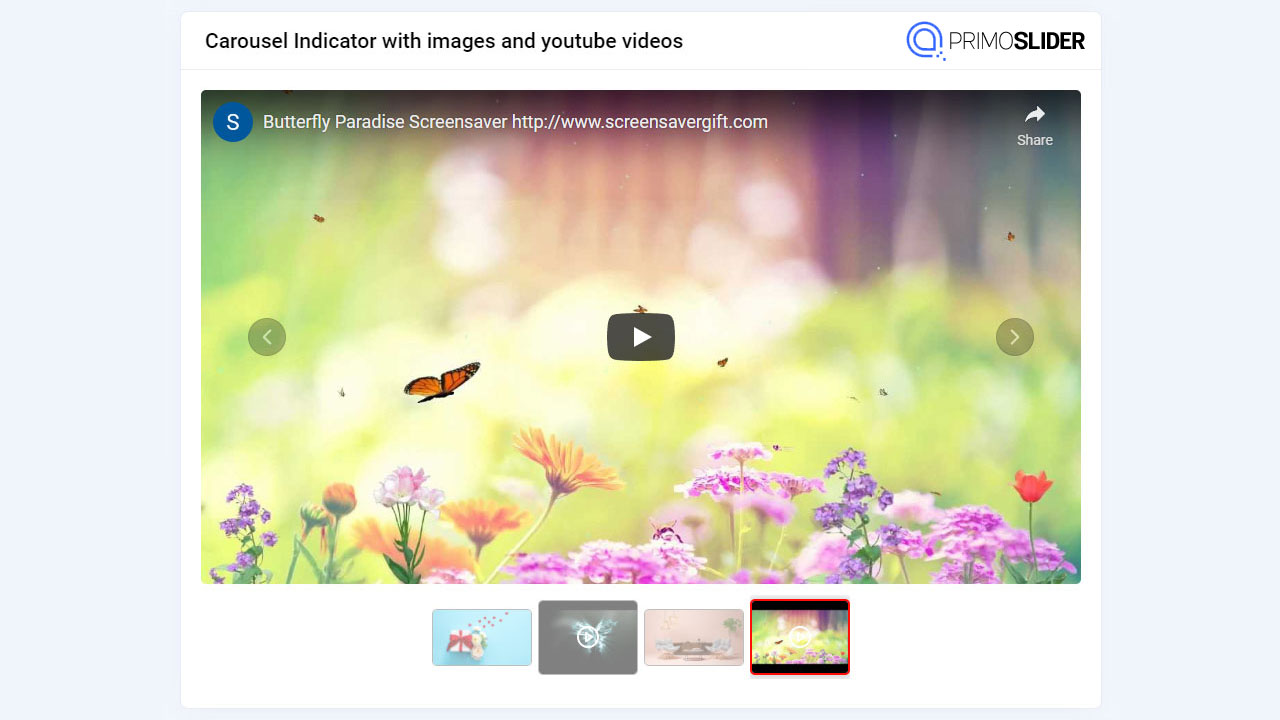Click the play icon on the active butterfly thumbnail
This screenshot has height=720, width=1280.
(799, 637)
